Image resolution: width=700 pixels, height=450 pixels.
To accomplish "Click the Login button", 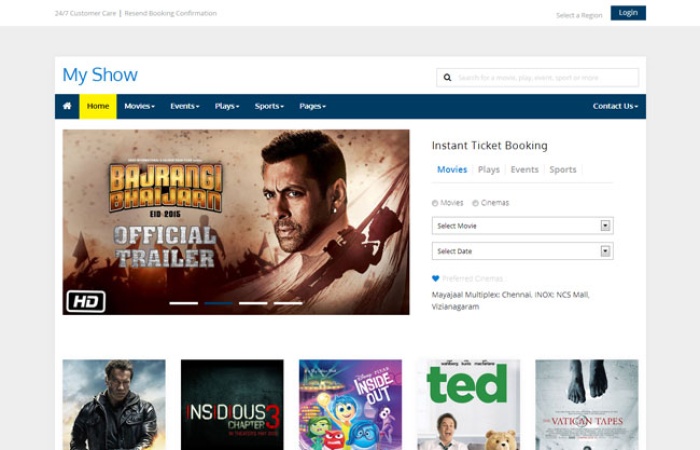I will click(x=628, y=12).
